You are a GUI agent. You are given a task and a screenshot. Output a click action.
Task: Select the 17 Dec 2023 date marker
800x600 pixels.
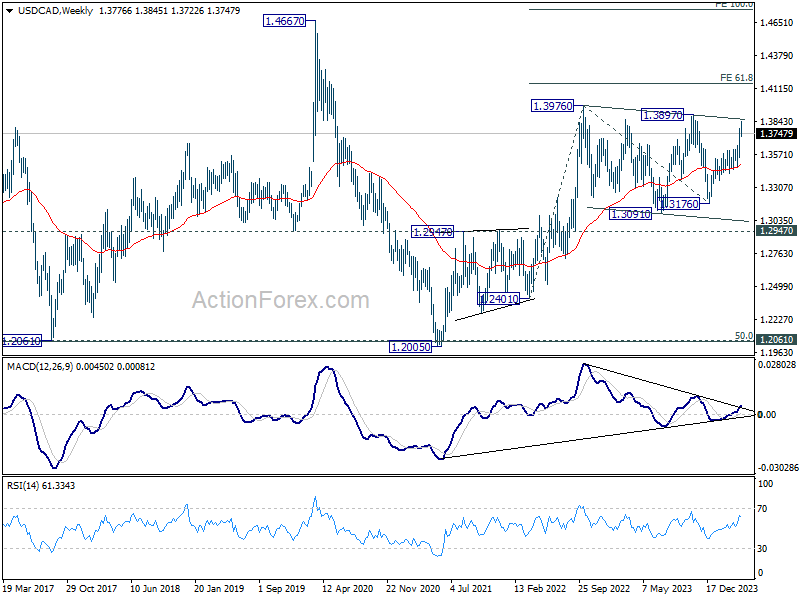pos(730,590)
